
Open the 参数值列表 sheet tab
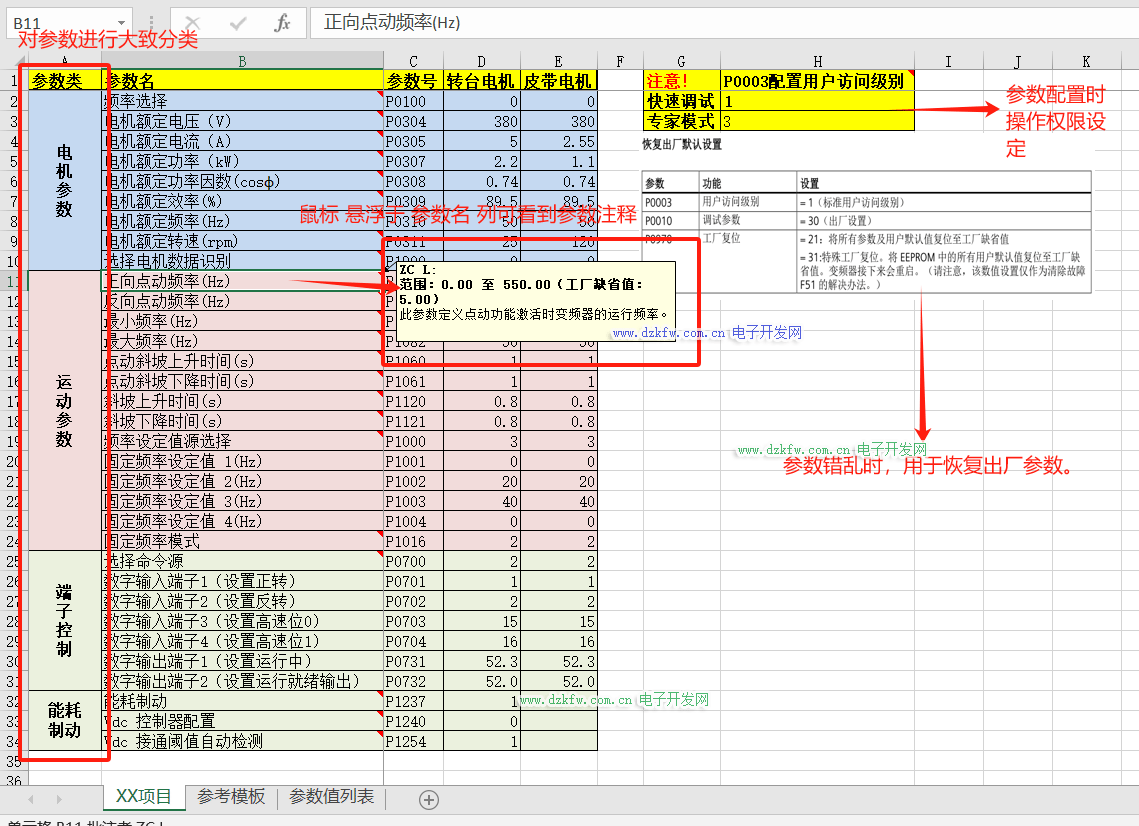331,797
